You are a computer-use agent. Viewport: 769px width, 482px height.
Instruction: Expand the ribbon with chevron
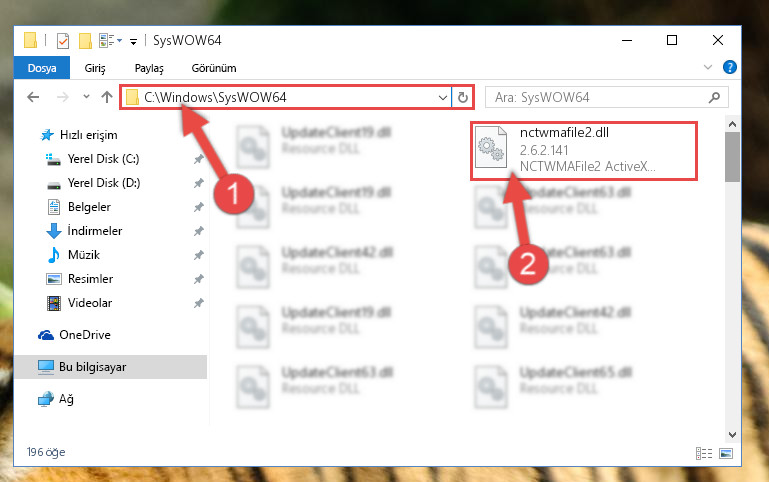(708, 67)
